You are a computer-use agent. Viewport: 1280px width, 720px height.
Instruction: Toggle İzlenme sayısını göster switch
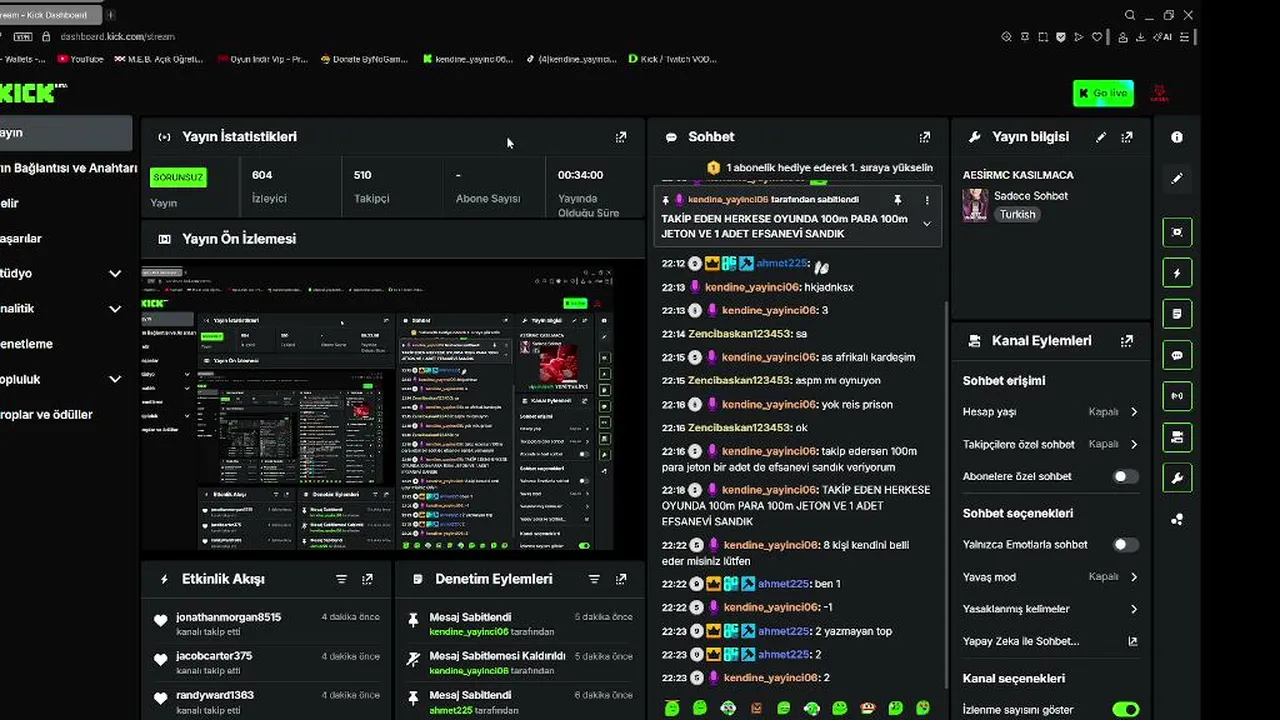(x=1126, y=710)
